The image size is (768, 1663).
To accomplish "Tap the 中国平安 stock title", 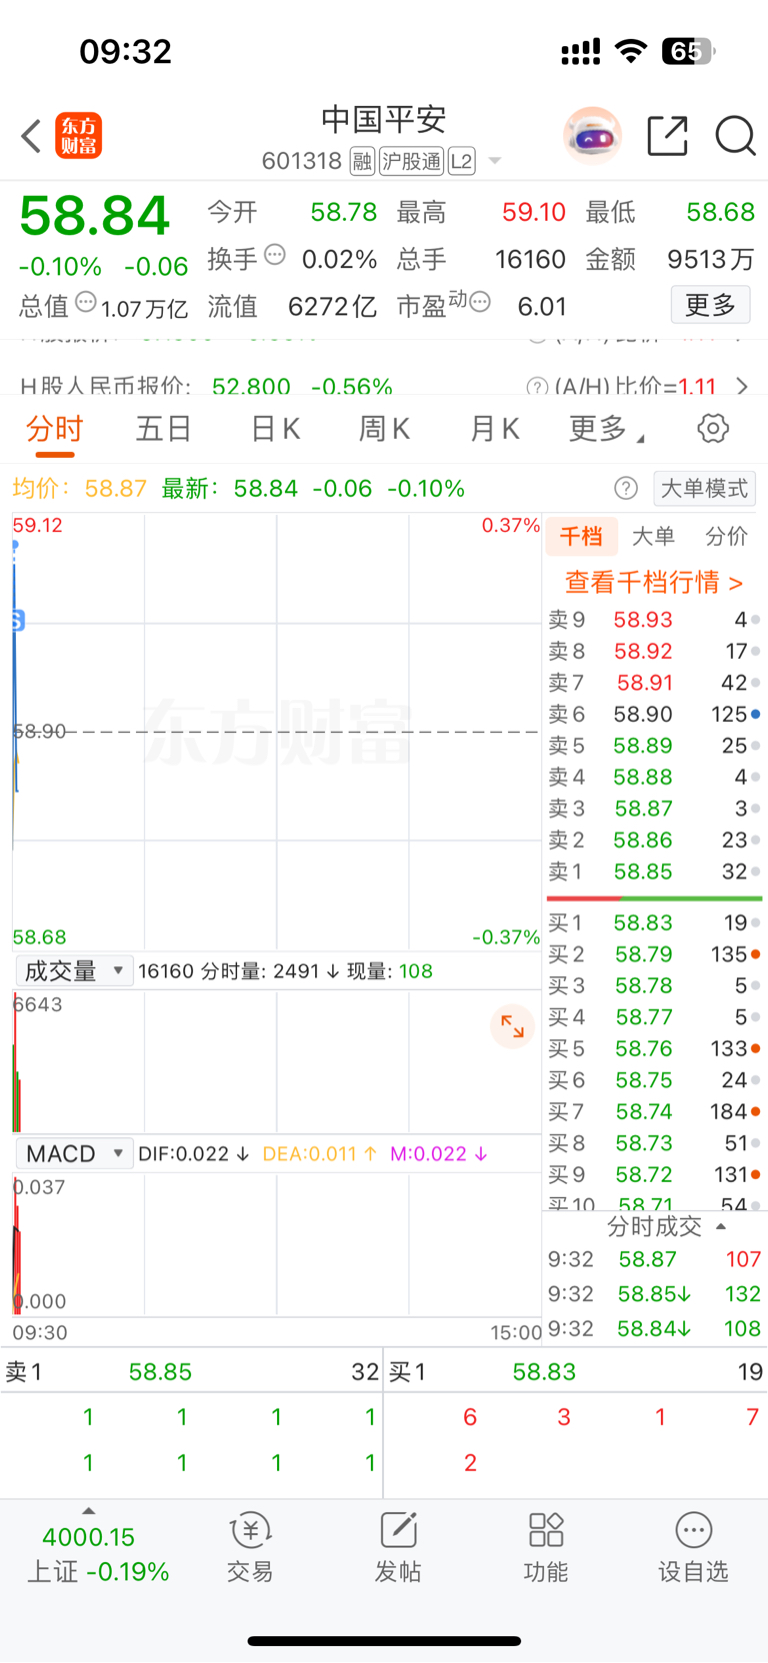I will tap(383, 120).
